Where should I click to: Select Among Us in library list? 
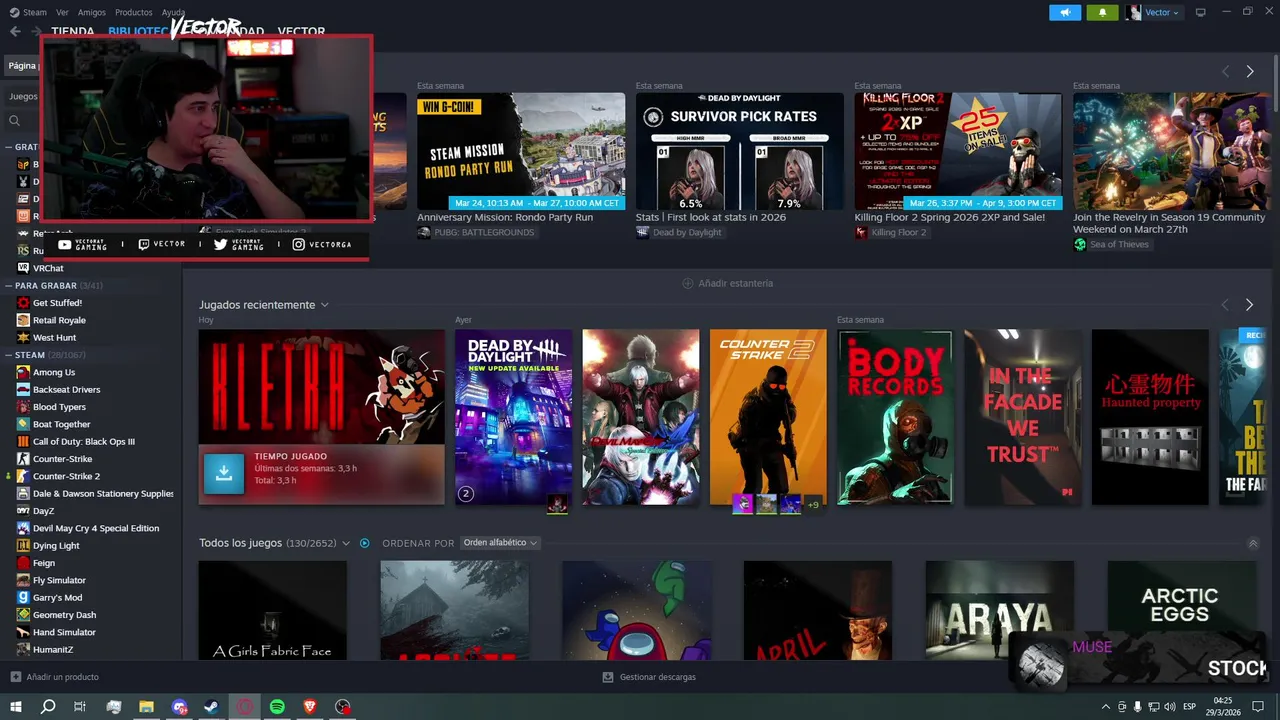[54, 372]
